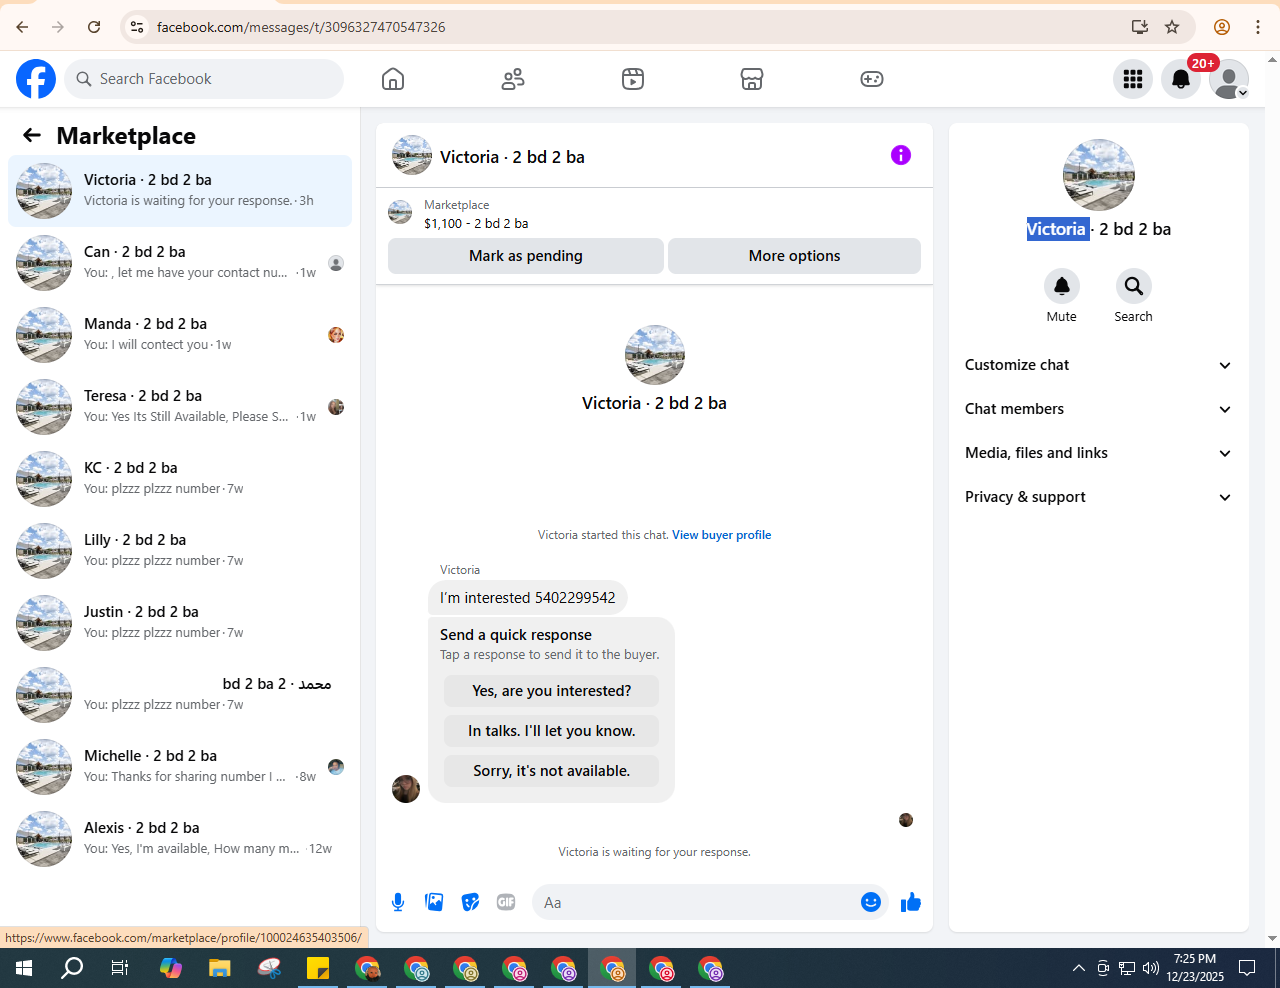Viewport: 1280px width, 988px height.
Task: Send quick response 'Yes, are you interested?'
Action: click(x=552, y=691)
